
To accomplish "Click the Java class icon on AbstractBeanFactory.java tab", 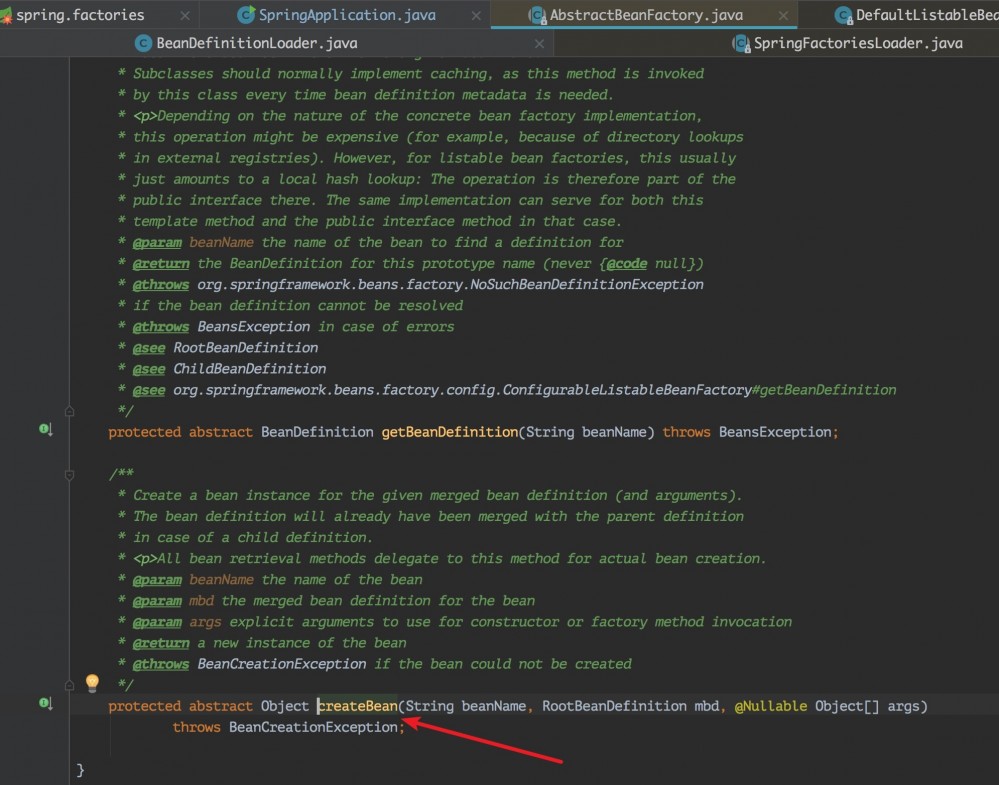I will pyautogui.click(x=536, y=15).
